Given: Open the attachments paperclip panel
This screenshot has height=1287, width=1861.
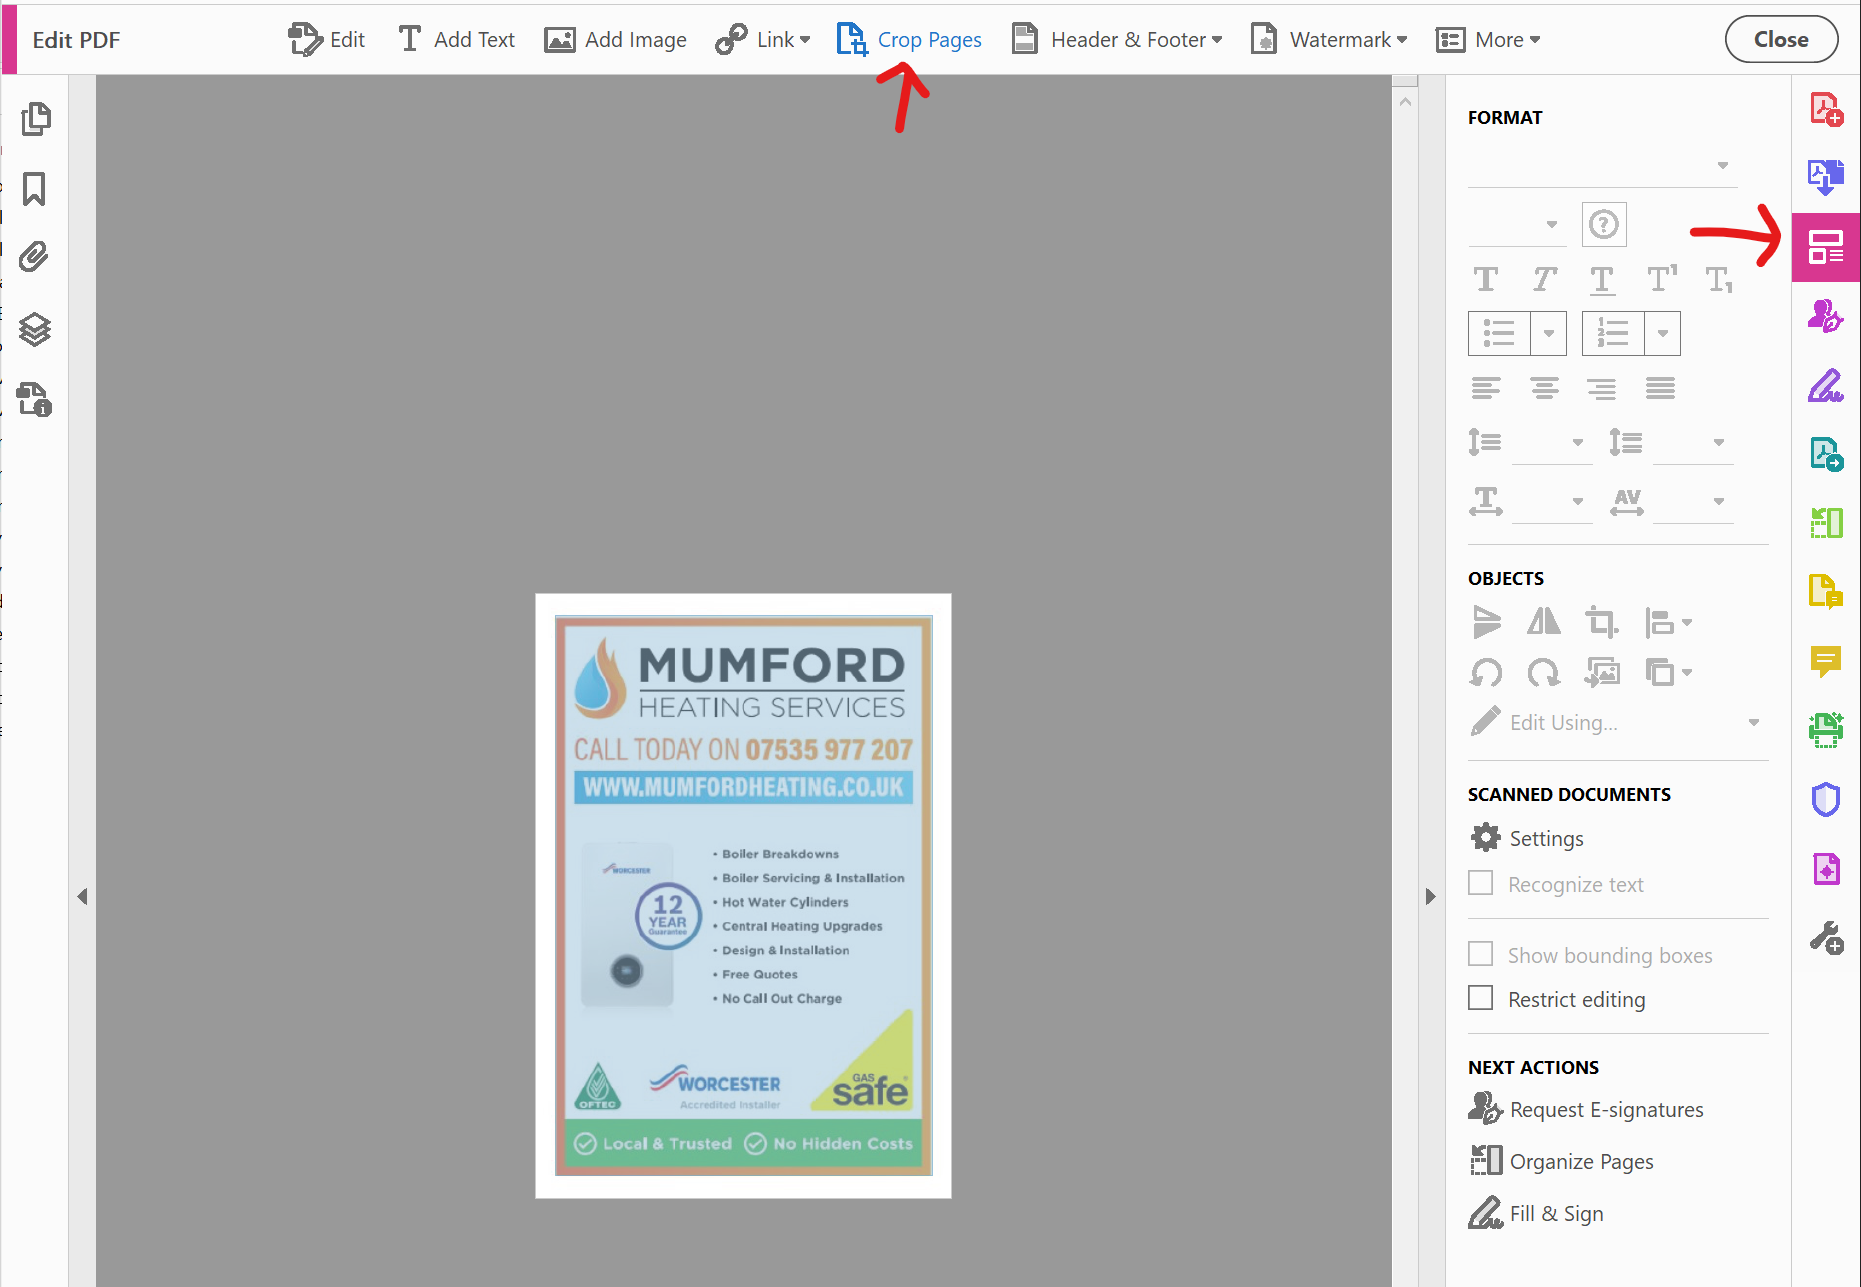Looking at the screenshot, I should point(34,257).
